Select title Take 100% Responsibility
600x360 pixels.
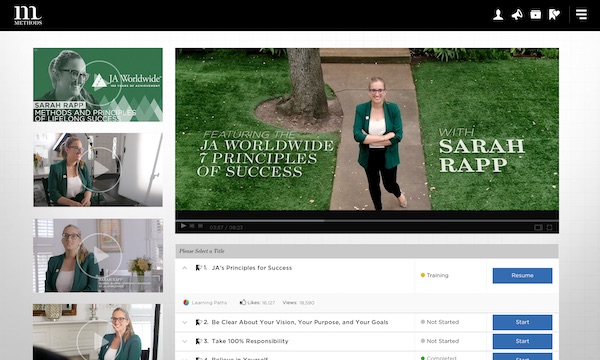tap(249, 341)
